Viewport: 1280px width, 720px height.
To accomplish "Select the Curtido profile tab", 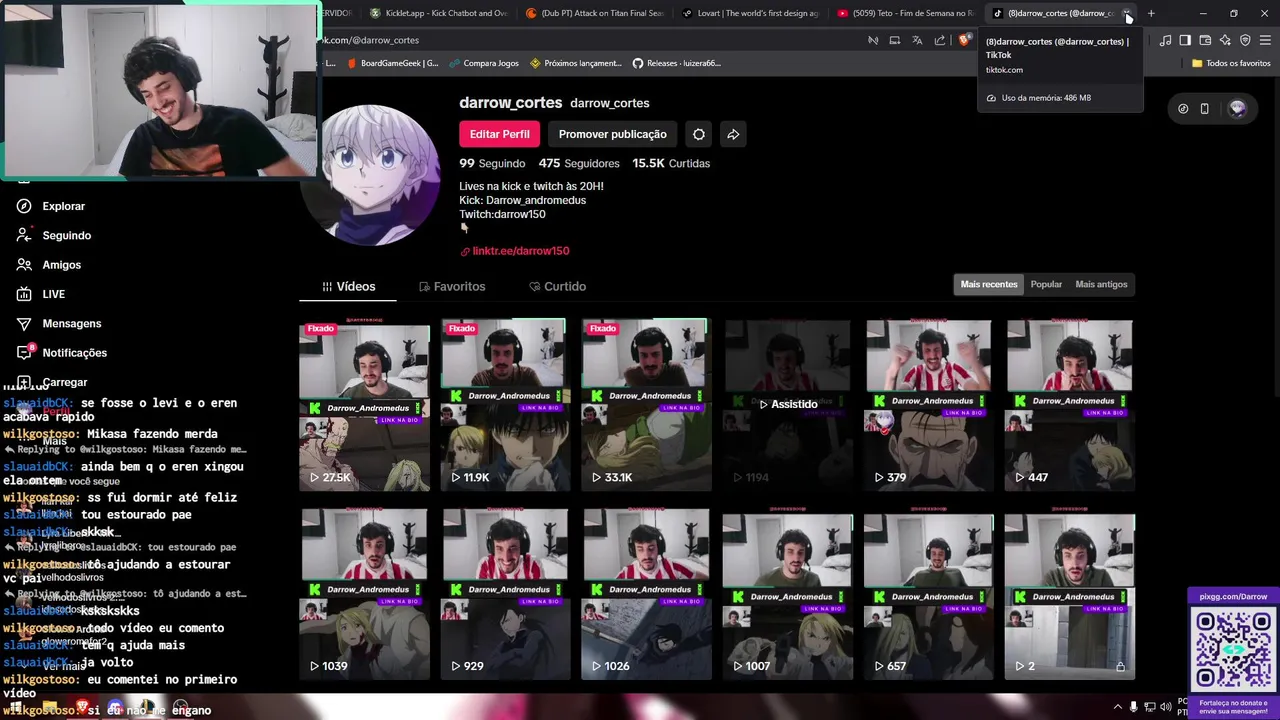I will click(x=557, y=286).
